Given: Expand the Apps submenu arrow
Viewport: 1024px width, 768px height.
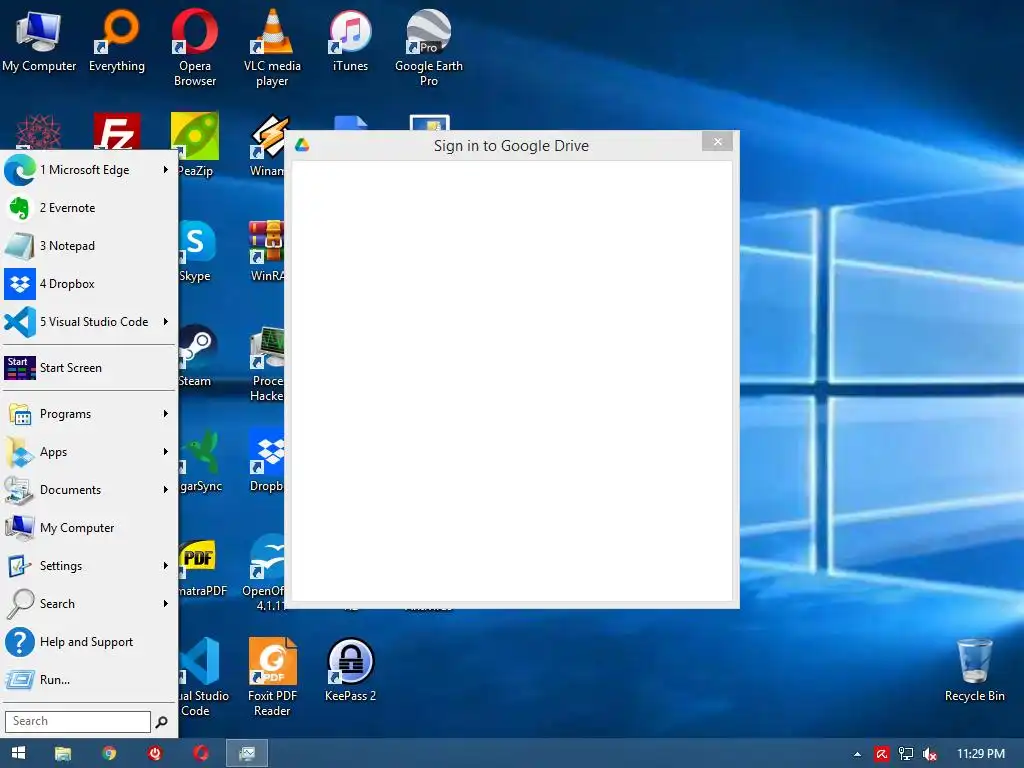Looking at the screenshot, I should (x=166, y=452).
